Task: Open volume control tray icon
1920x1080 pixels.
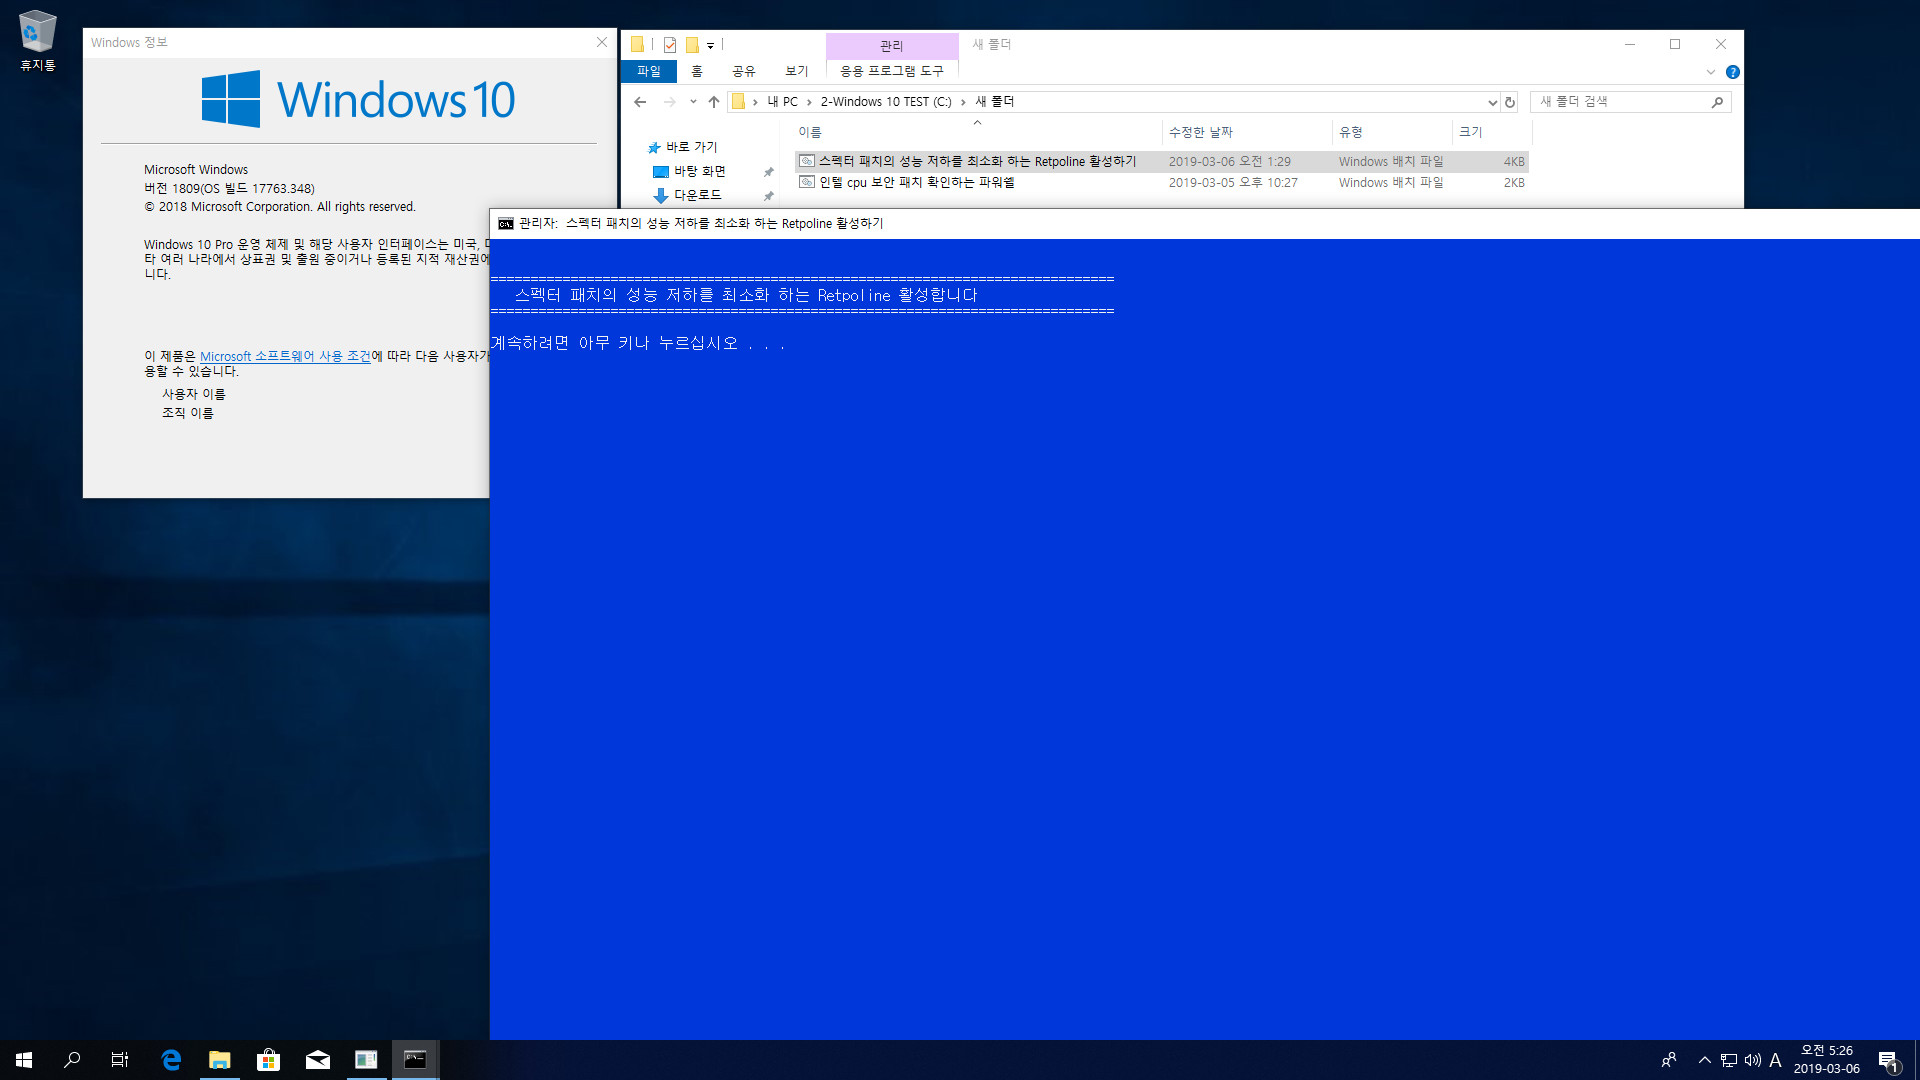Action: tap(1752, 1060)
